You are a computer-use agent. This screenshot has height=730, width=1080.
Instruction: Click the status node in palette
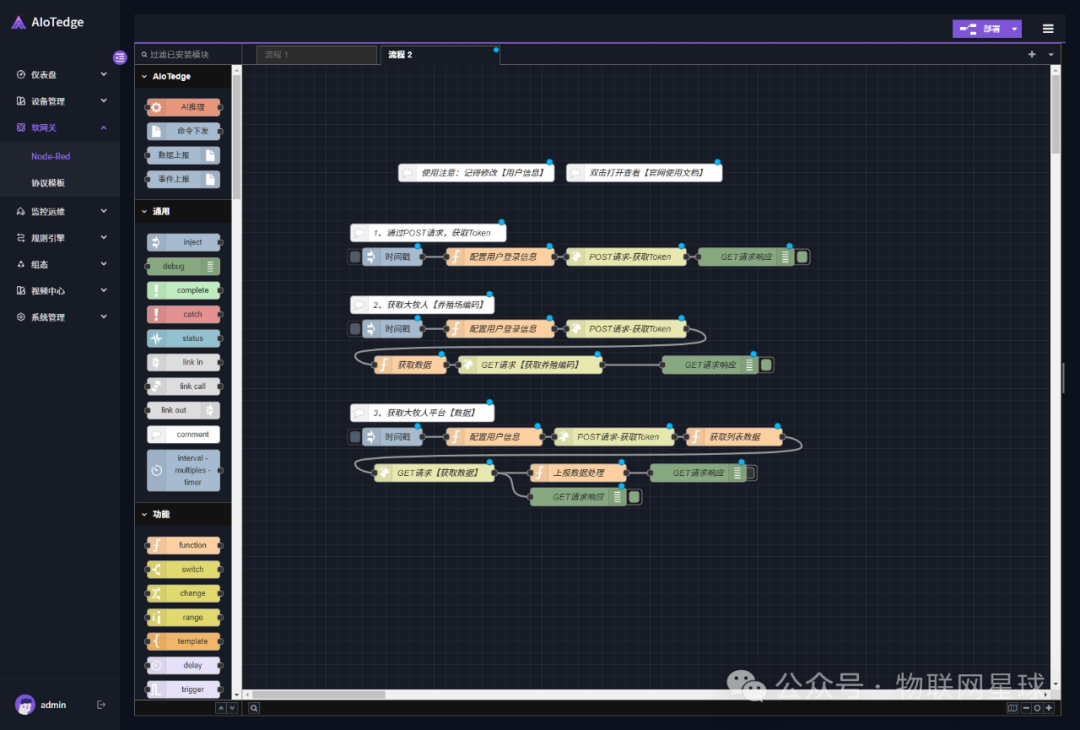(x=184, y=338)
